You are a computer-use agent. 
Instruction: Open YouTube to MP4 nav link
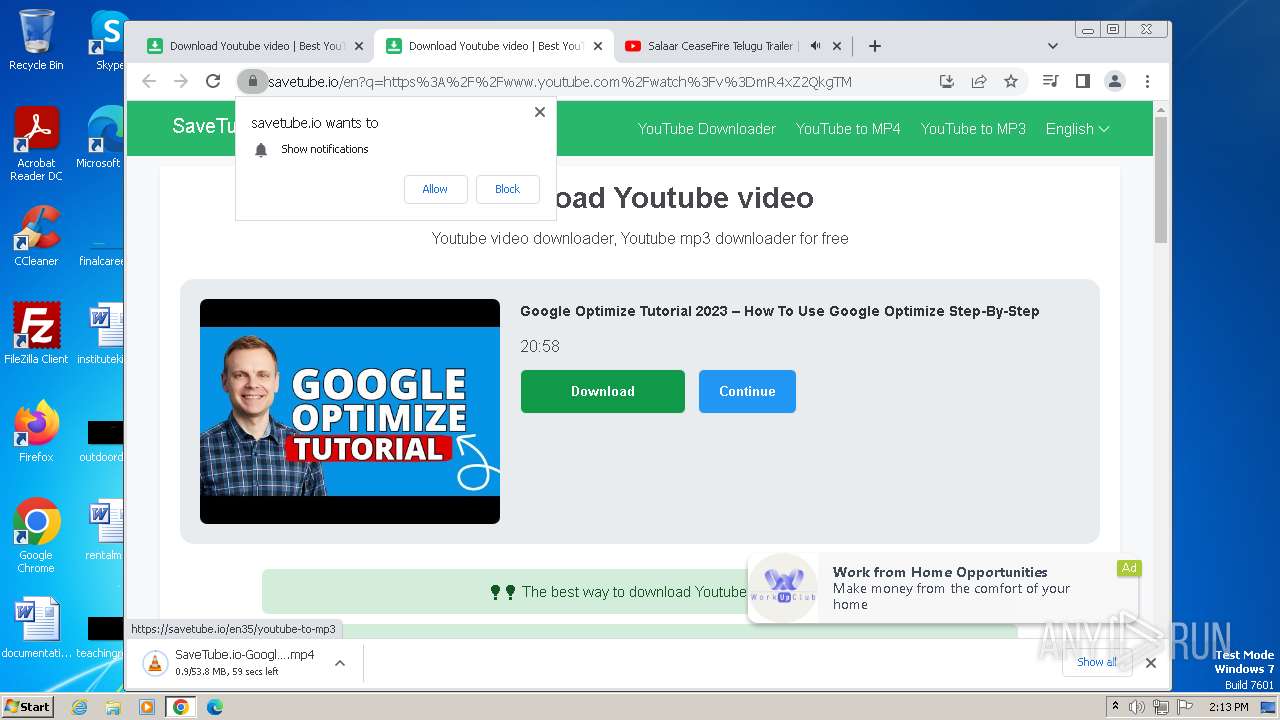tap(848, 129)
